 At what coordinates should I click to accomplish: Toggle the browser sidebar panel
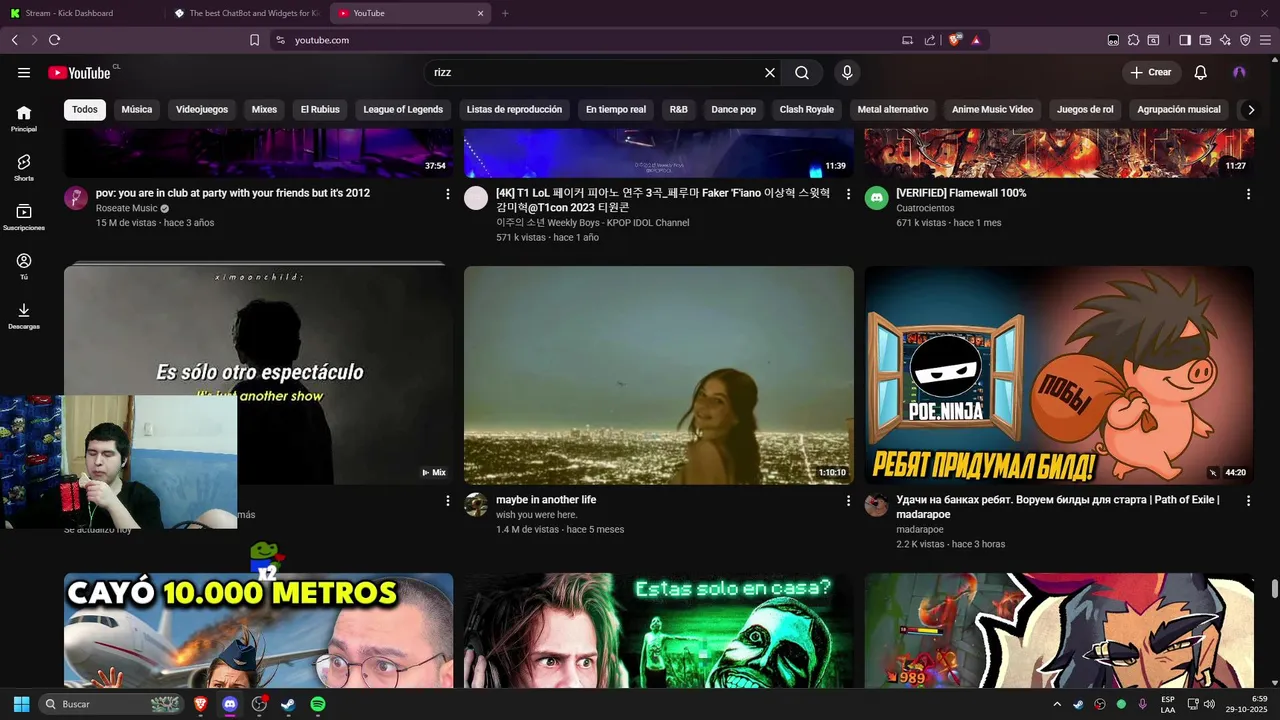pyautogui.click(x=1185, y=40)
